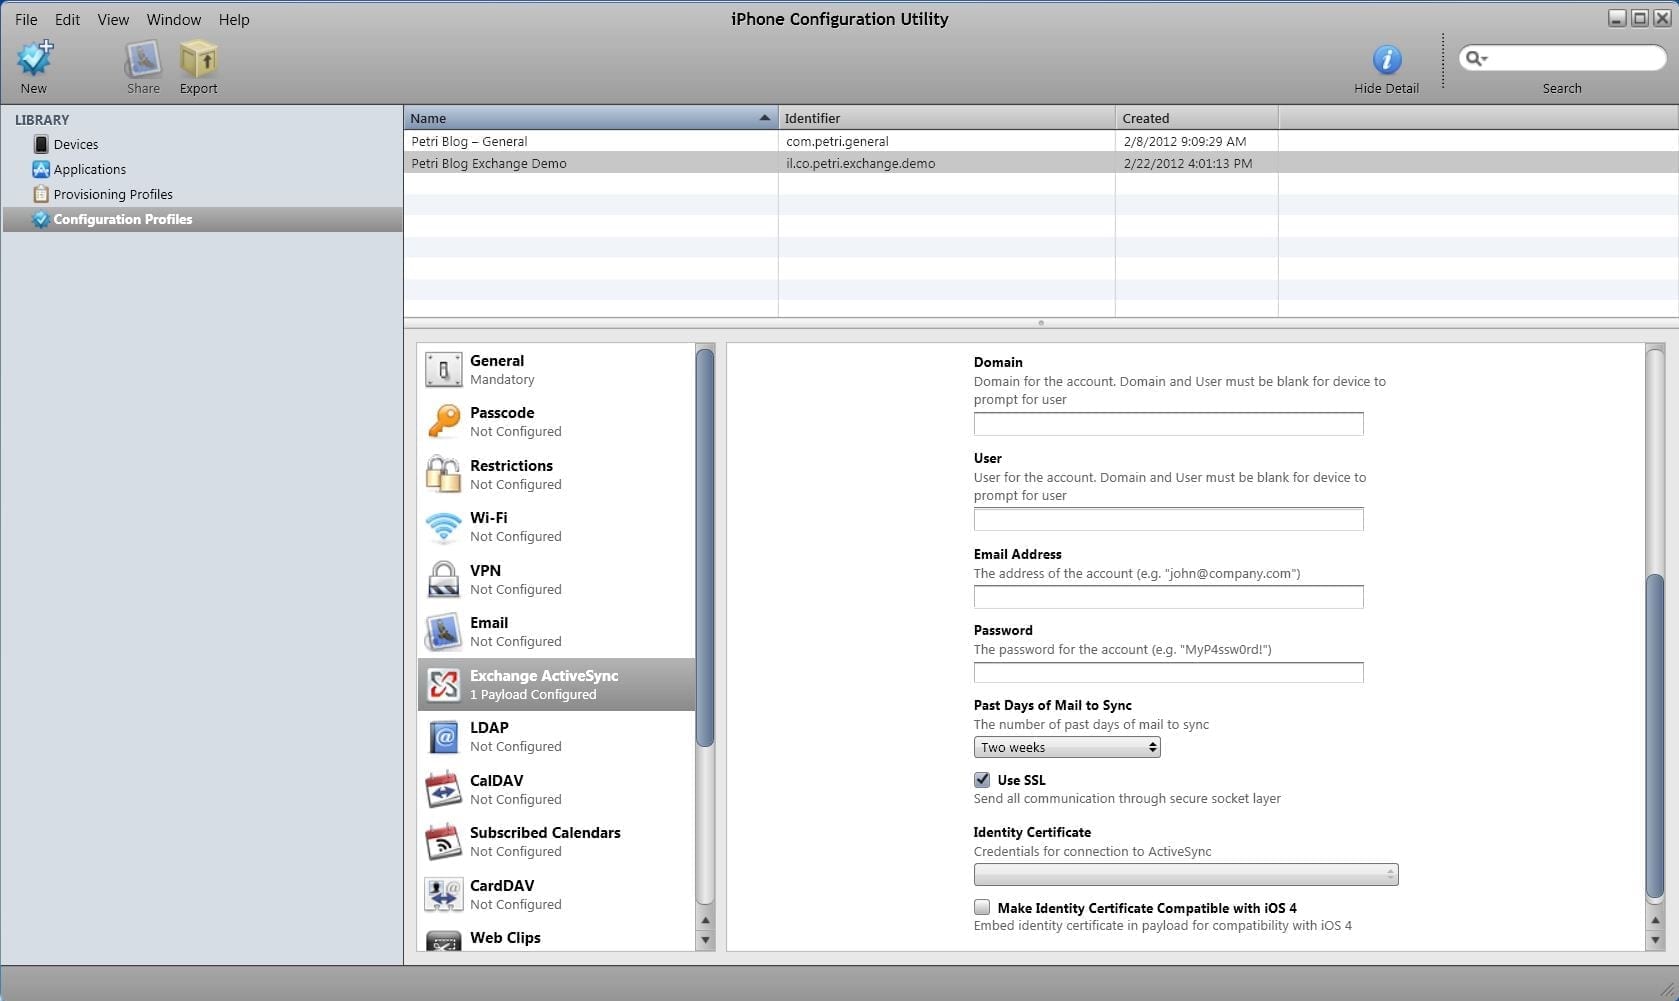Enable Make Identity Certificate Compatible with iOS 4

coord(982,907)
